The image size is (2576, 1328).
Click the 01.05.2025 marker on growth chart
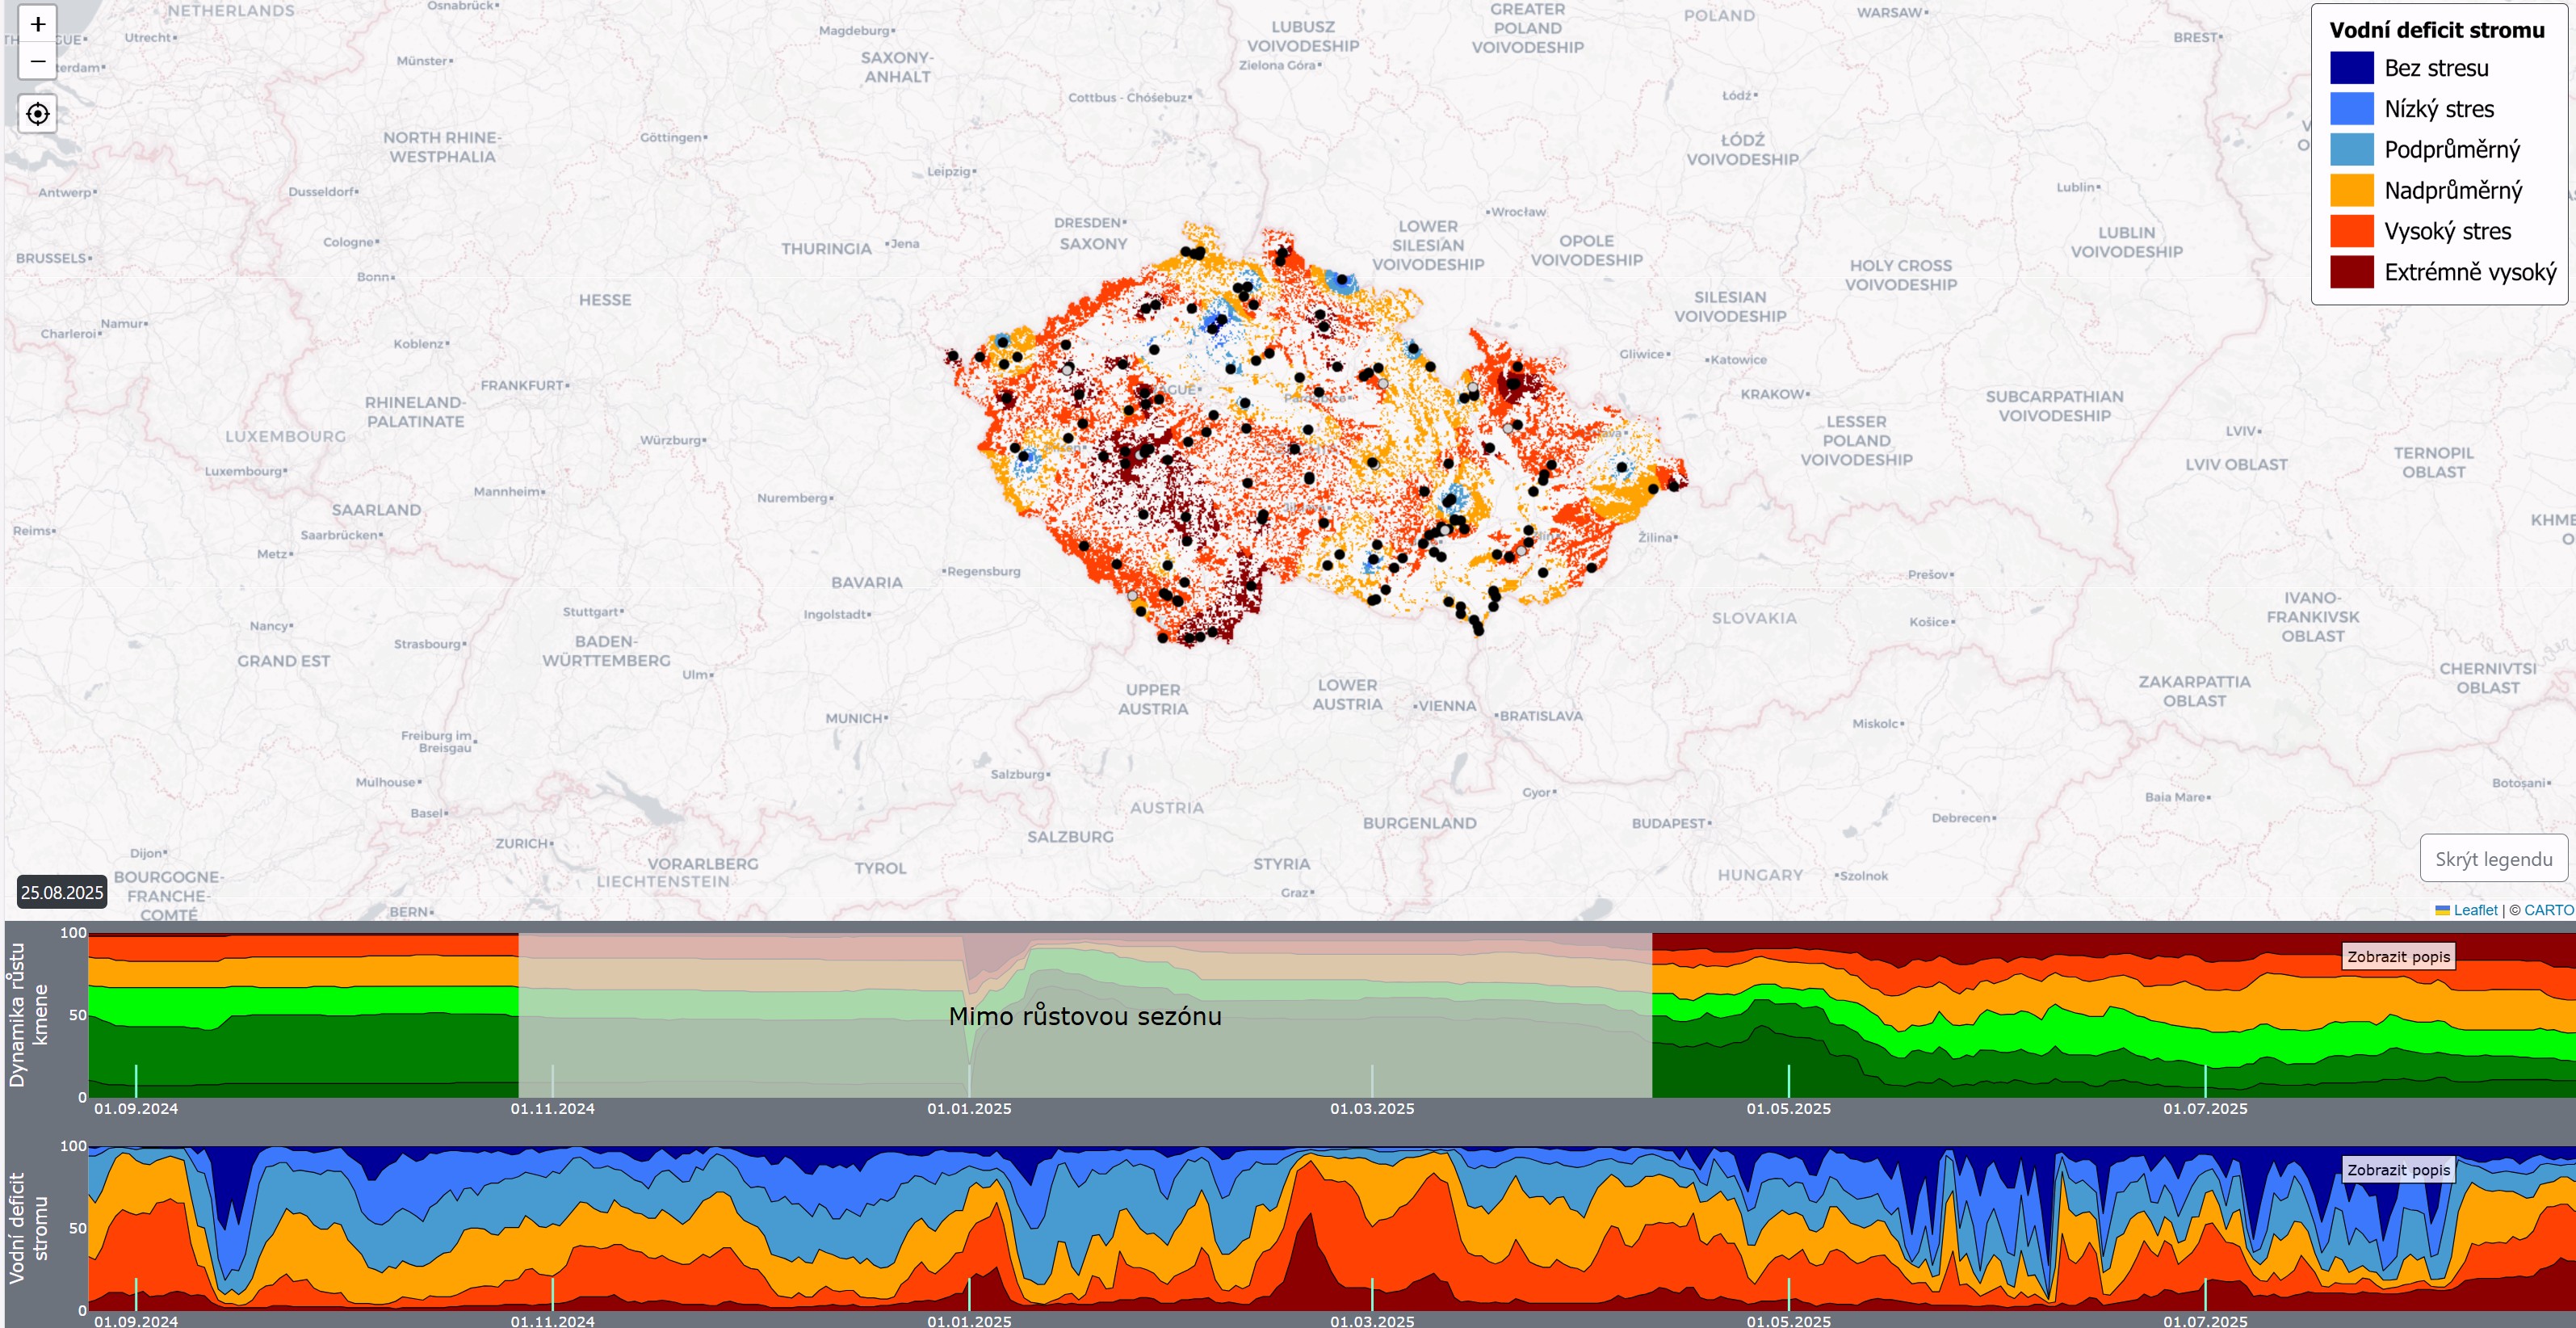1788,1082
